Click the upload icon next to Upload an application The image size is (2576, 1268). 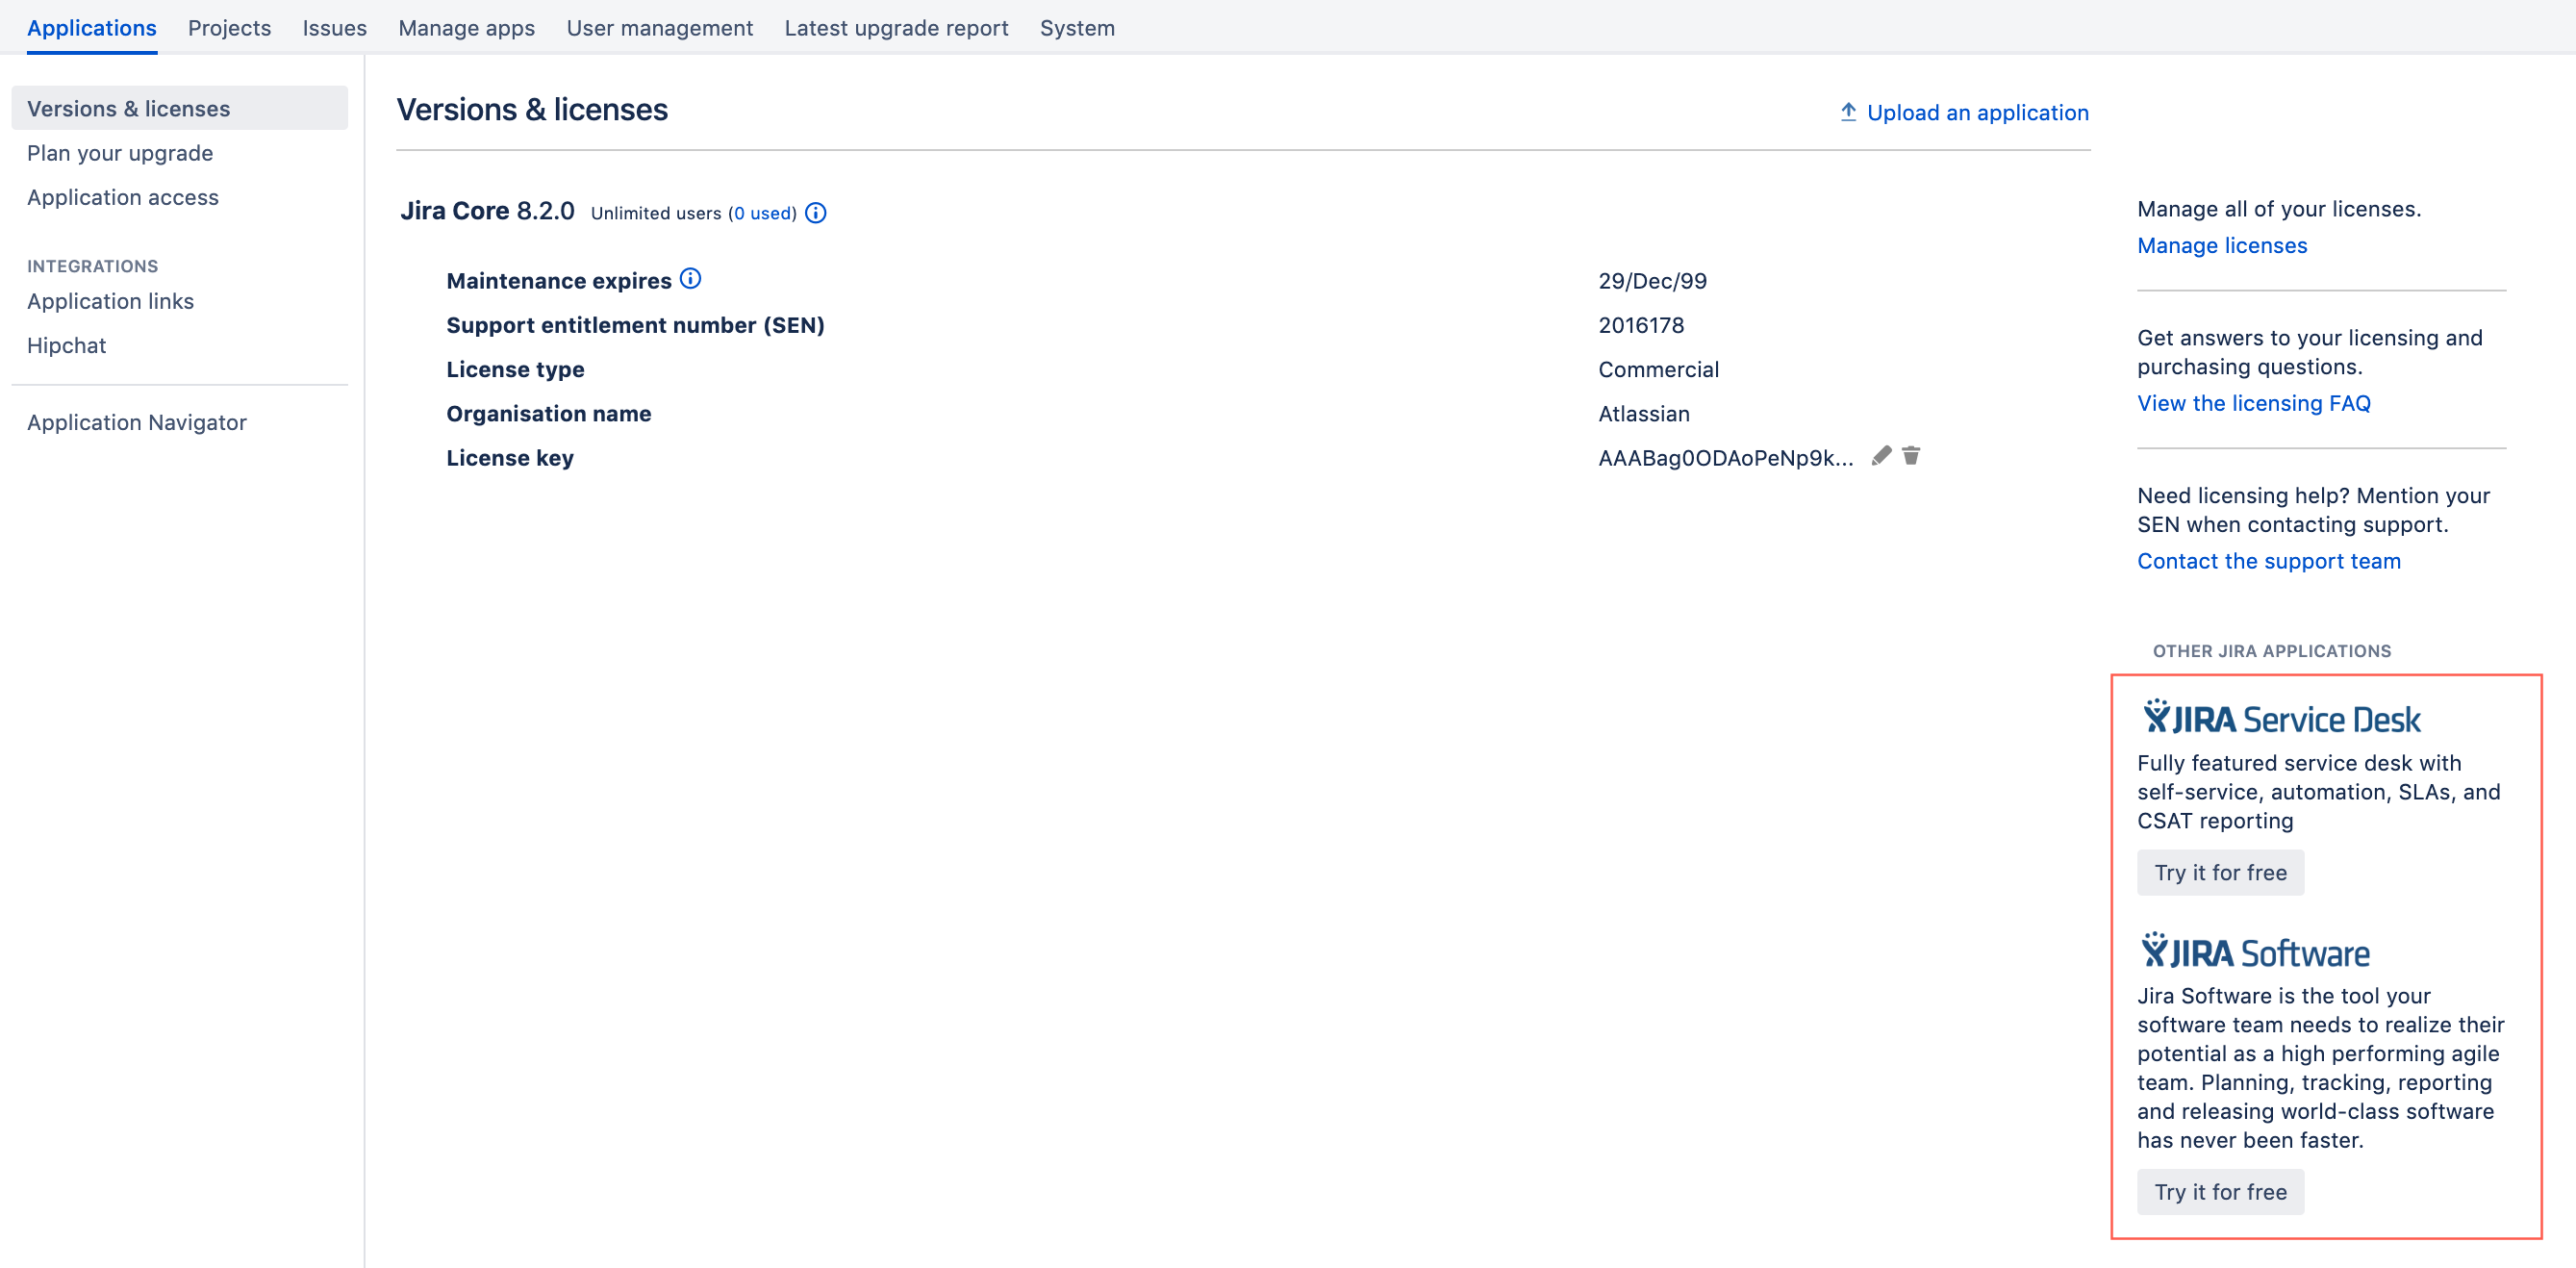(1849, 112)
